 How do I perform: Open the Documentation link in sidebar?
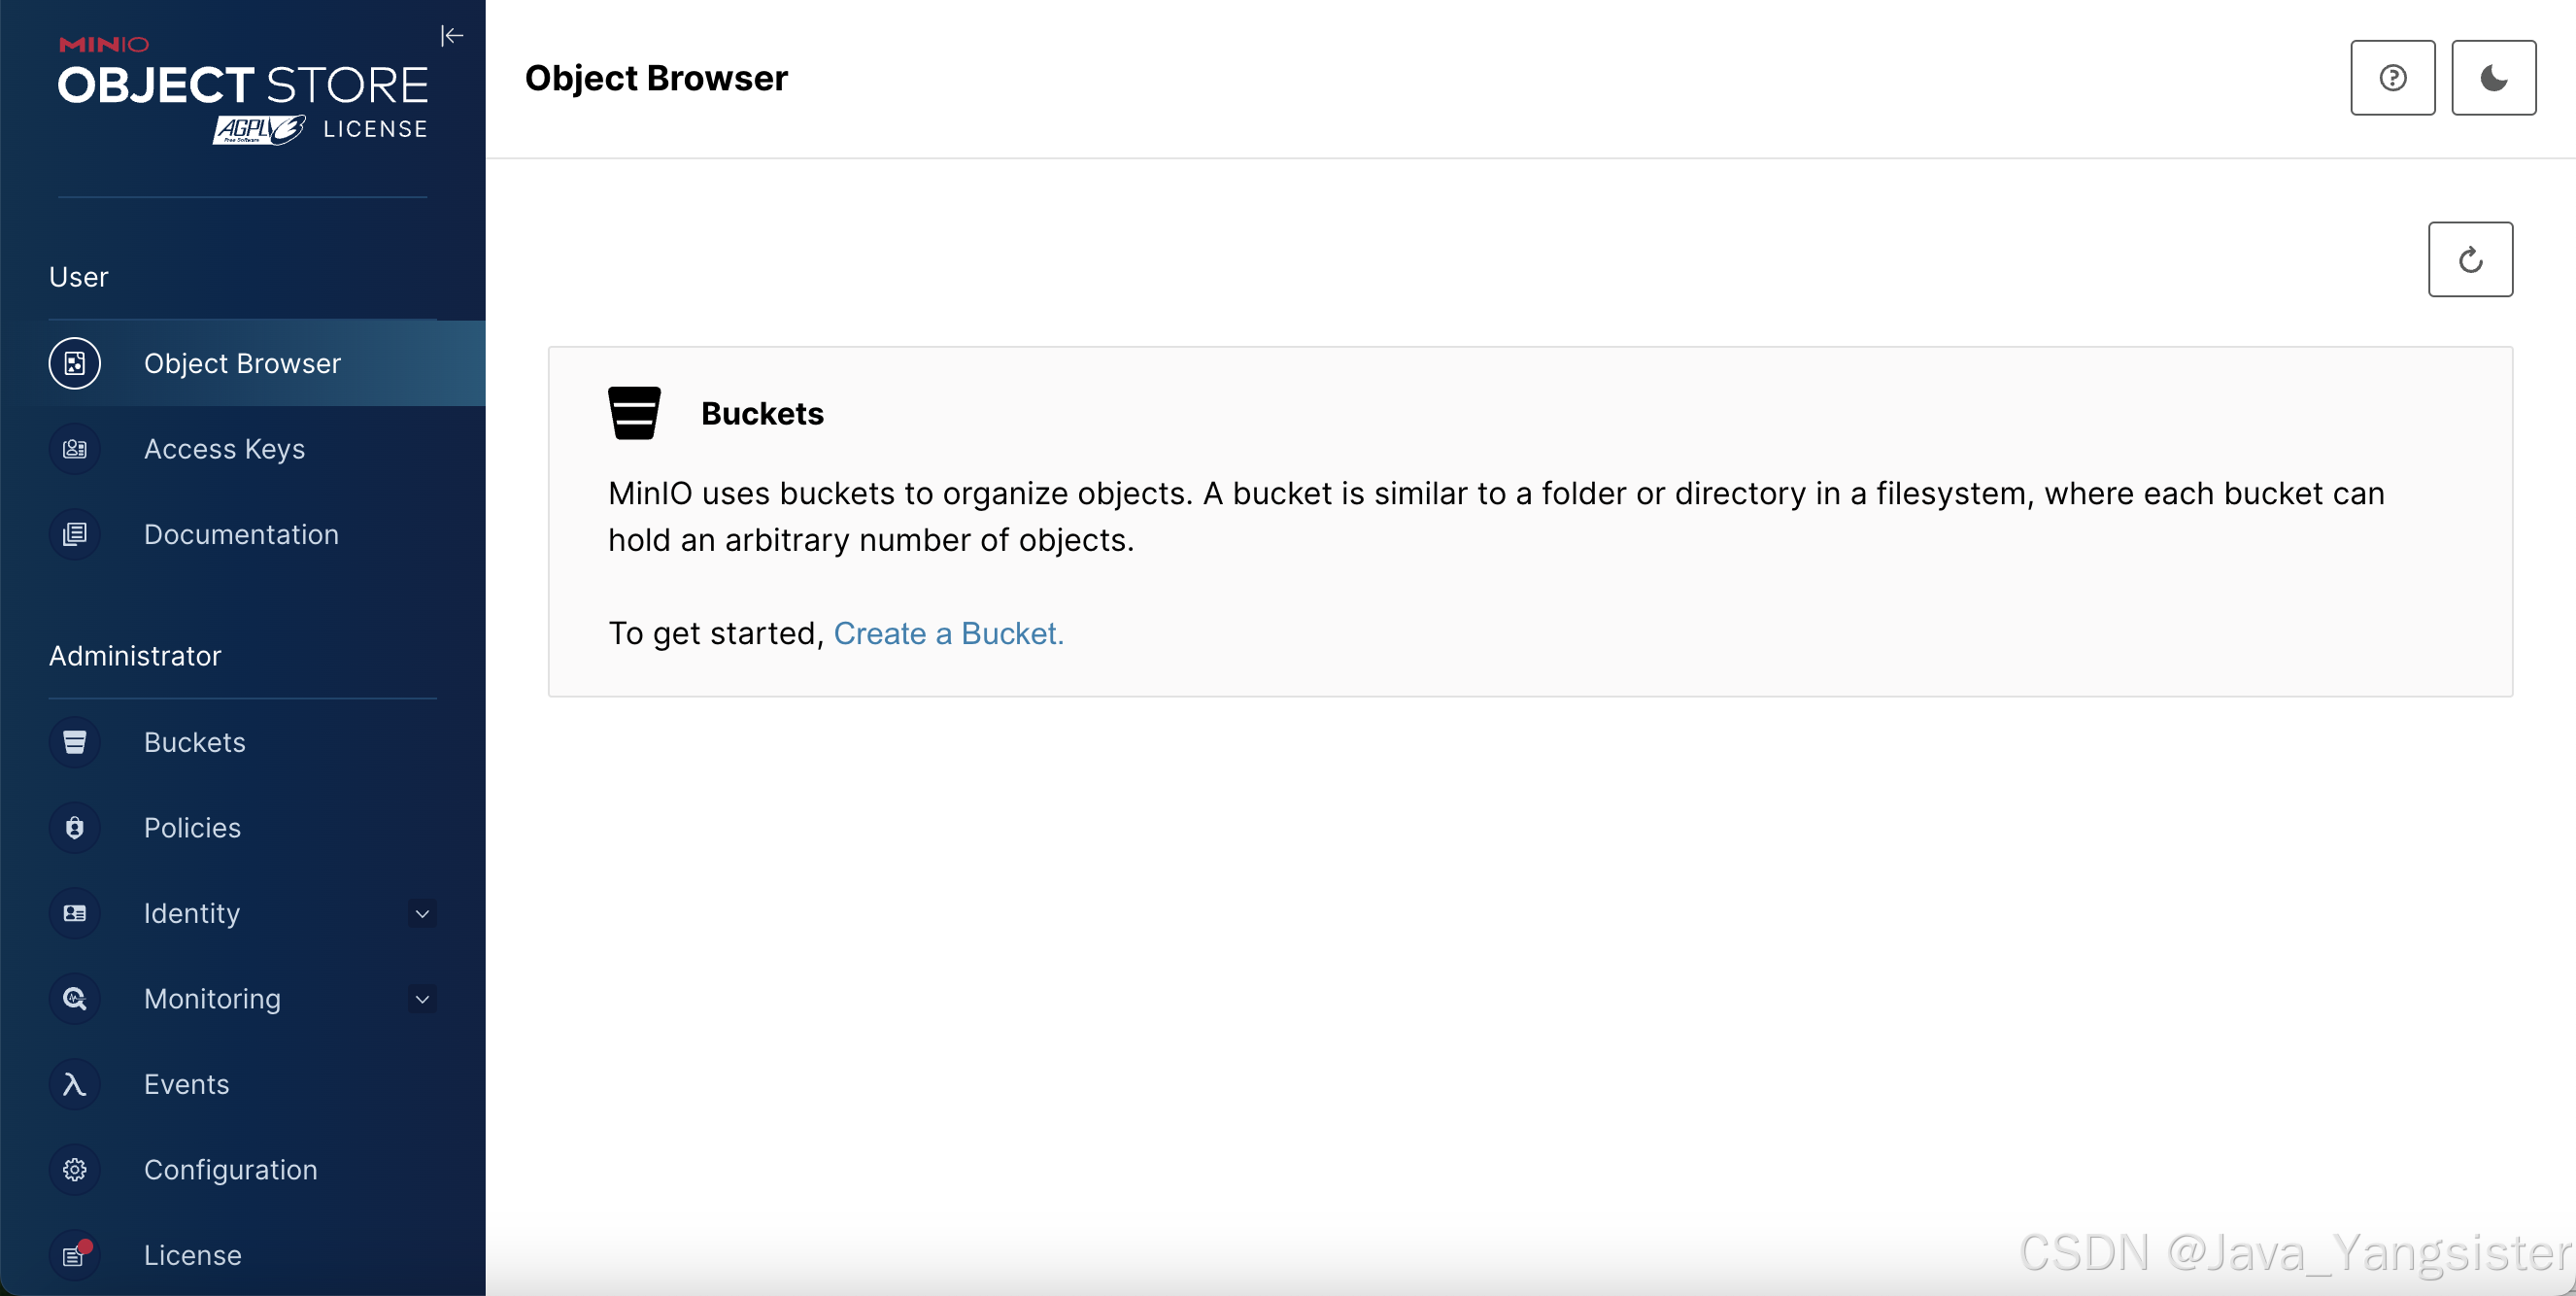tap(241, 534)
